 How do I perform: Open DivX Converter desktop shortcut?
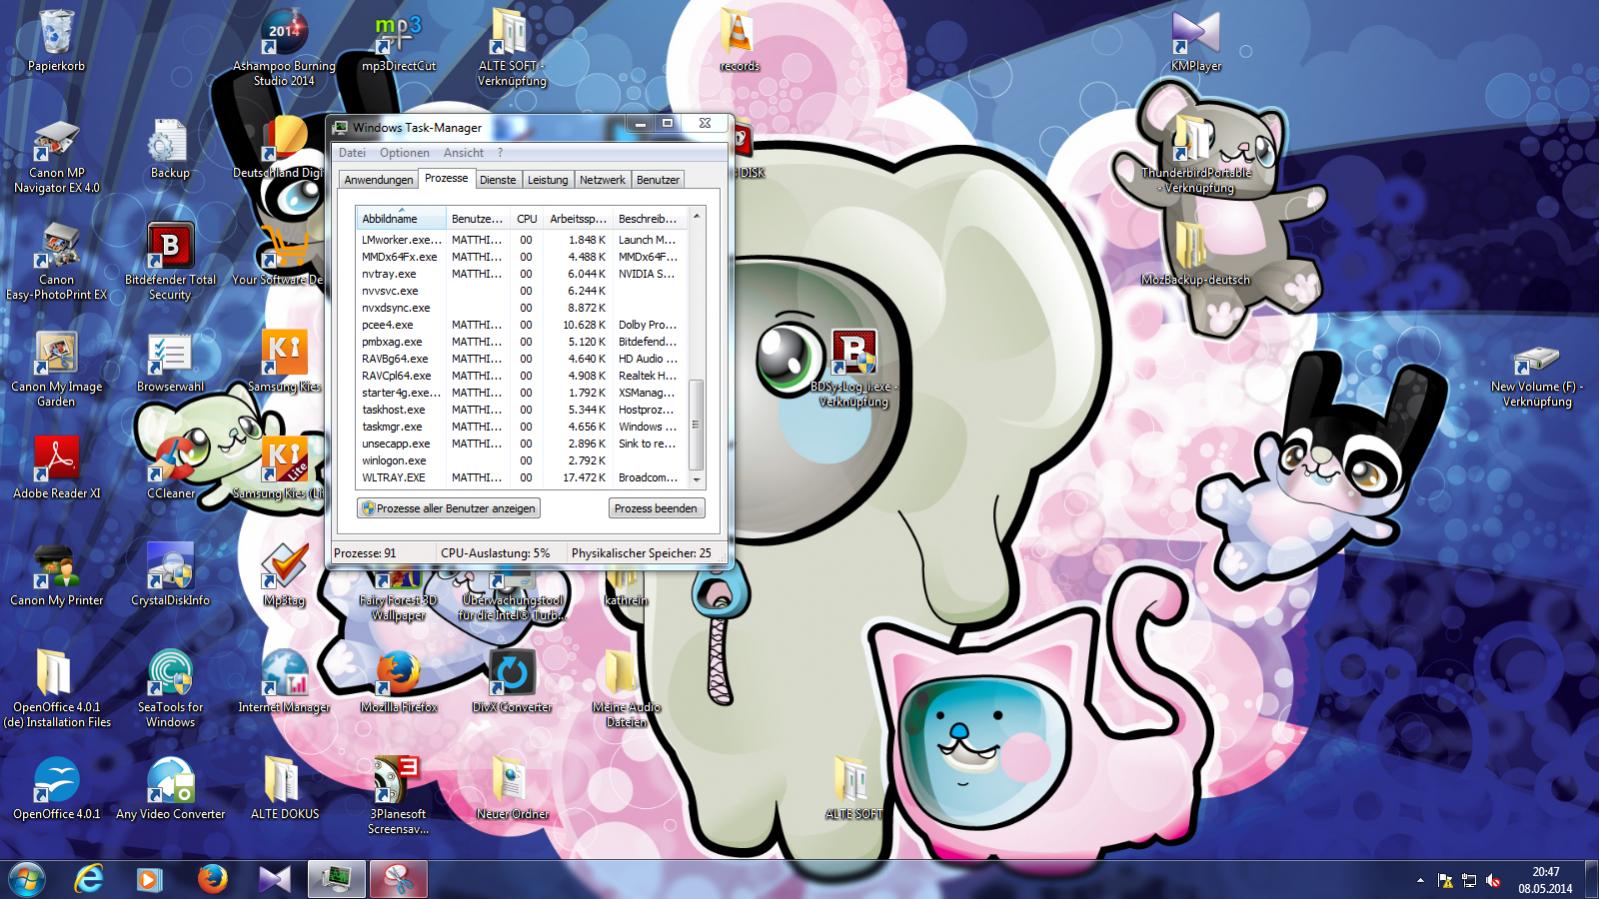click(x=512, y=681)
